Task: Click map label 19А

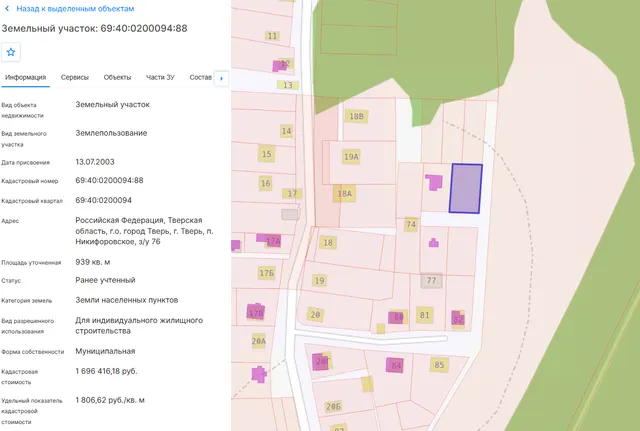Action: coord(351,157)
